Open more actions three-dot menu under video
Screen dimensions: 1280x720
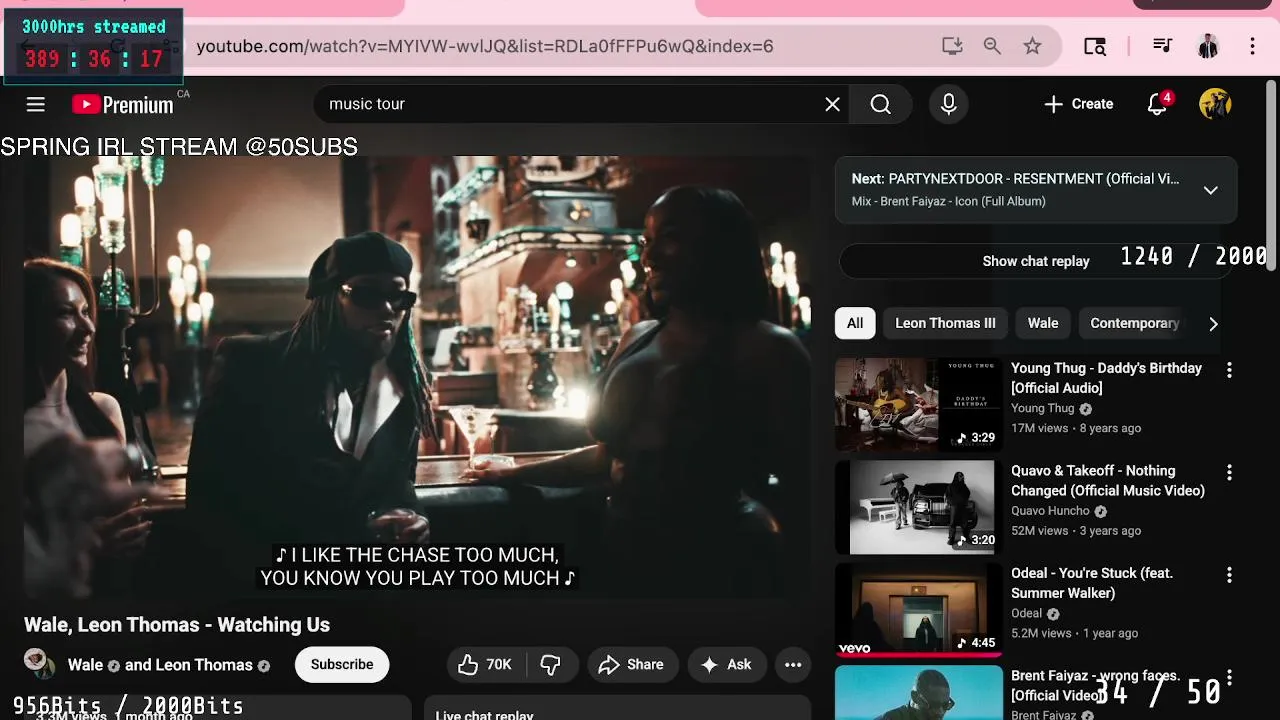click(x=793, y=665)
